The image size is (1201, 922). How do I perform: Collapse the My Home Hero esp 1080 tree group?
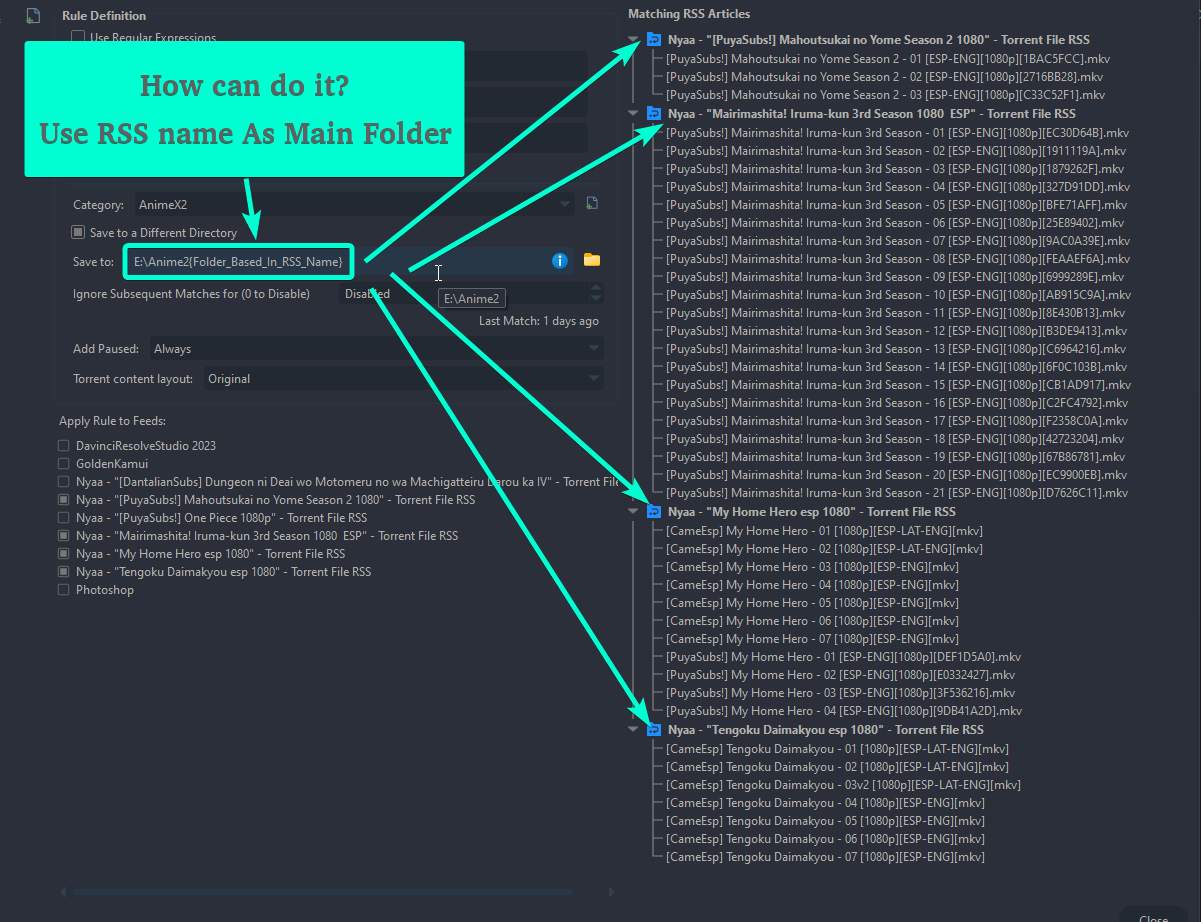(x=633, y=512)
